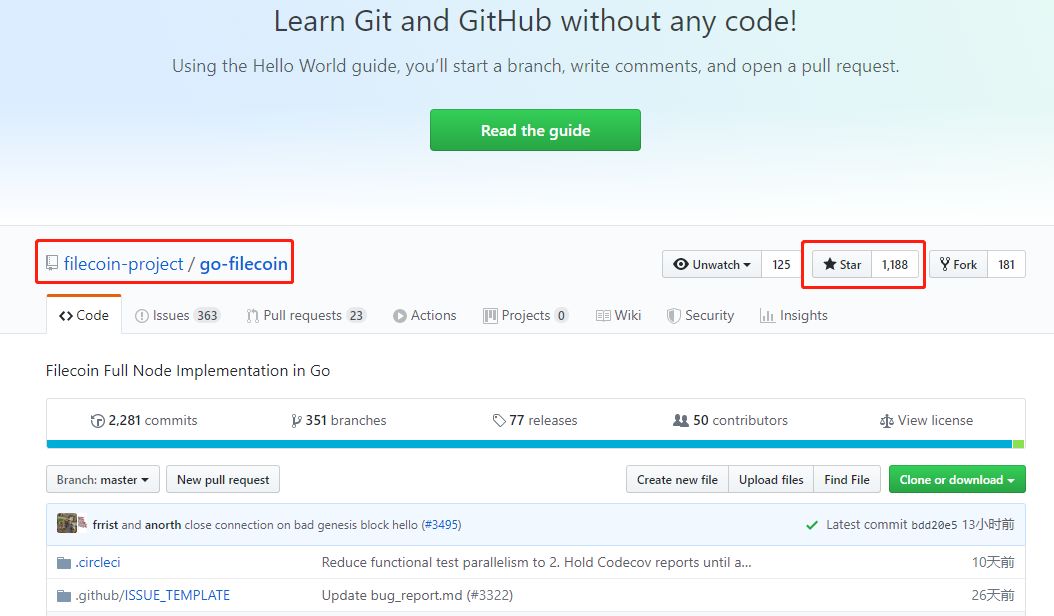This screenshot has height=616, width=1054.
Task: Open the Projects tab
Action: click(x=526, y=315)
